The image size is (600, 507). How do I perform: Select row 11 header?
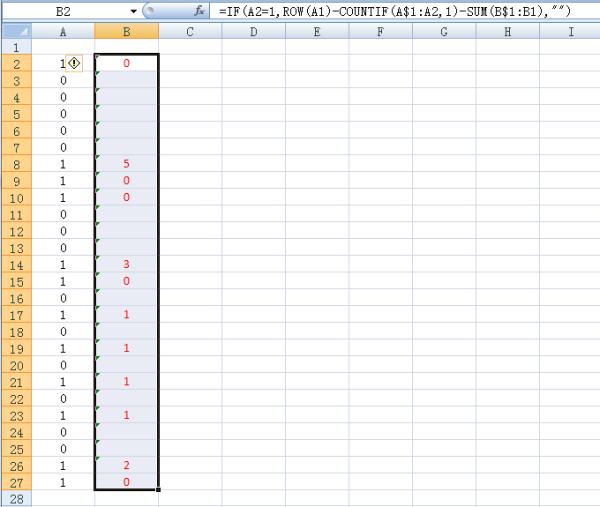tap(16, 215)
